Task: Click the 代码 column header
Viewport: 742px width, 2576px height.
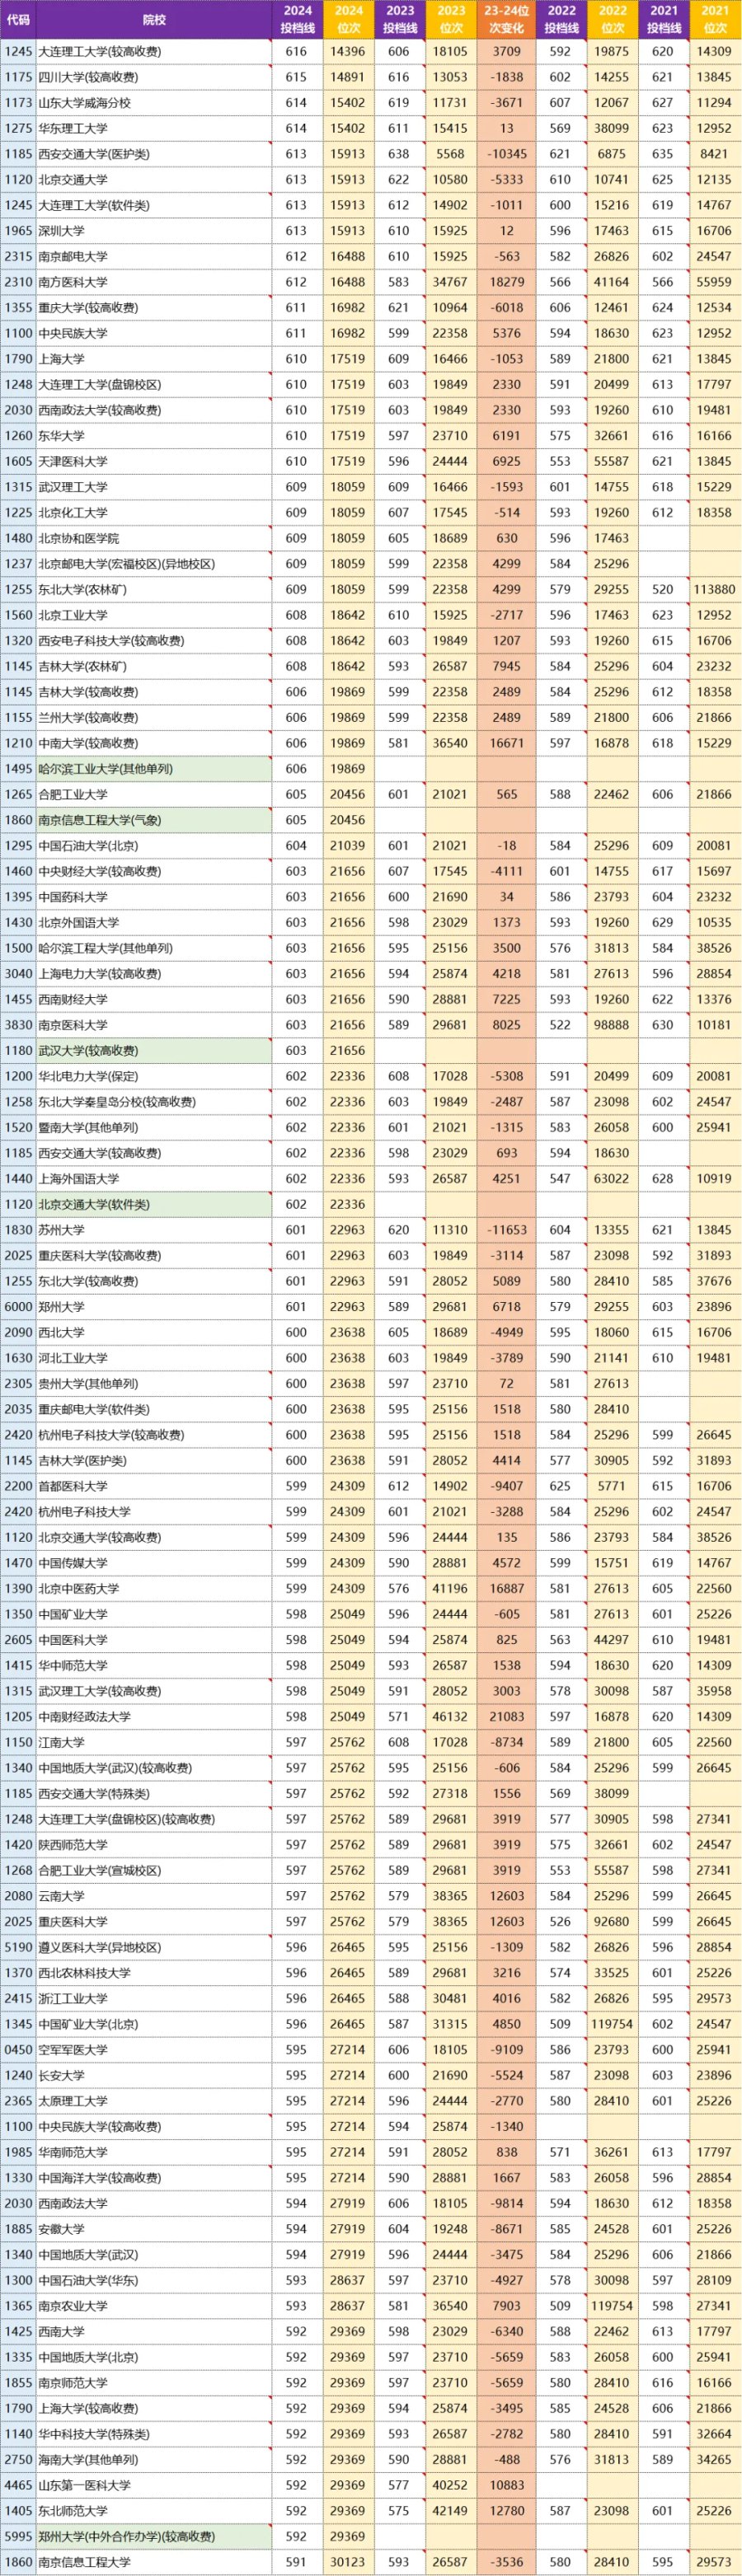Action: 18,19
